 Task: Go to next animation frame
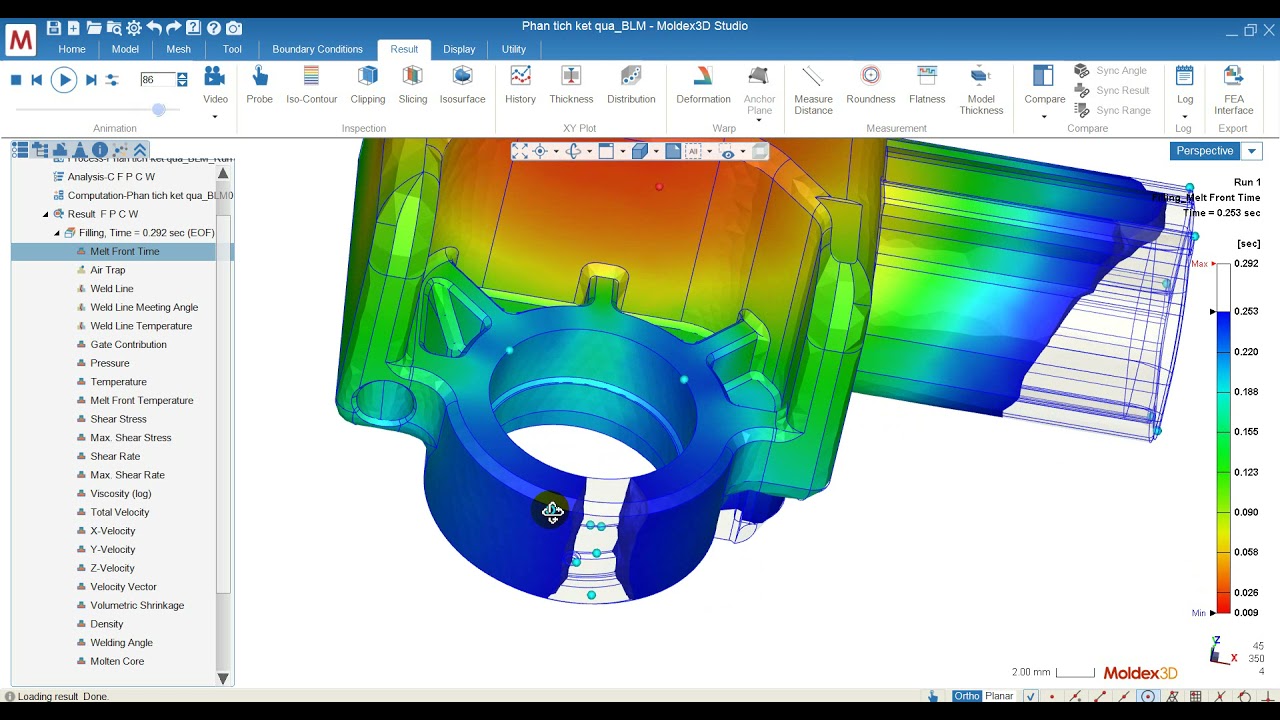click(x=91, y=80)
